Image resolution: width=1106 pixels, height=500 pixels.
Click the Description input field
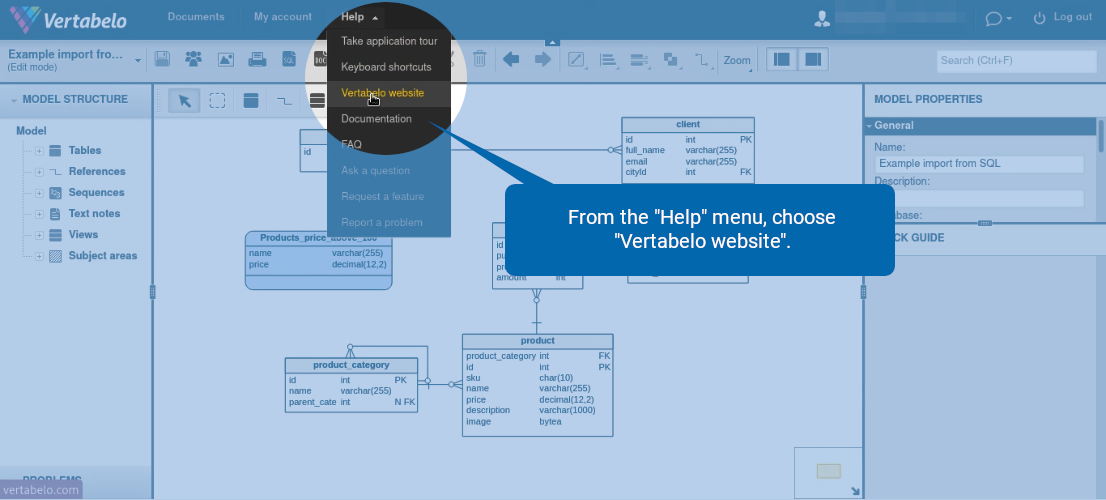click(x=979, y=198)
